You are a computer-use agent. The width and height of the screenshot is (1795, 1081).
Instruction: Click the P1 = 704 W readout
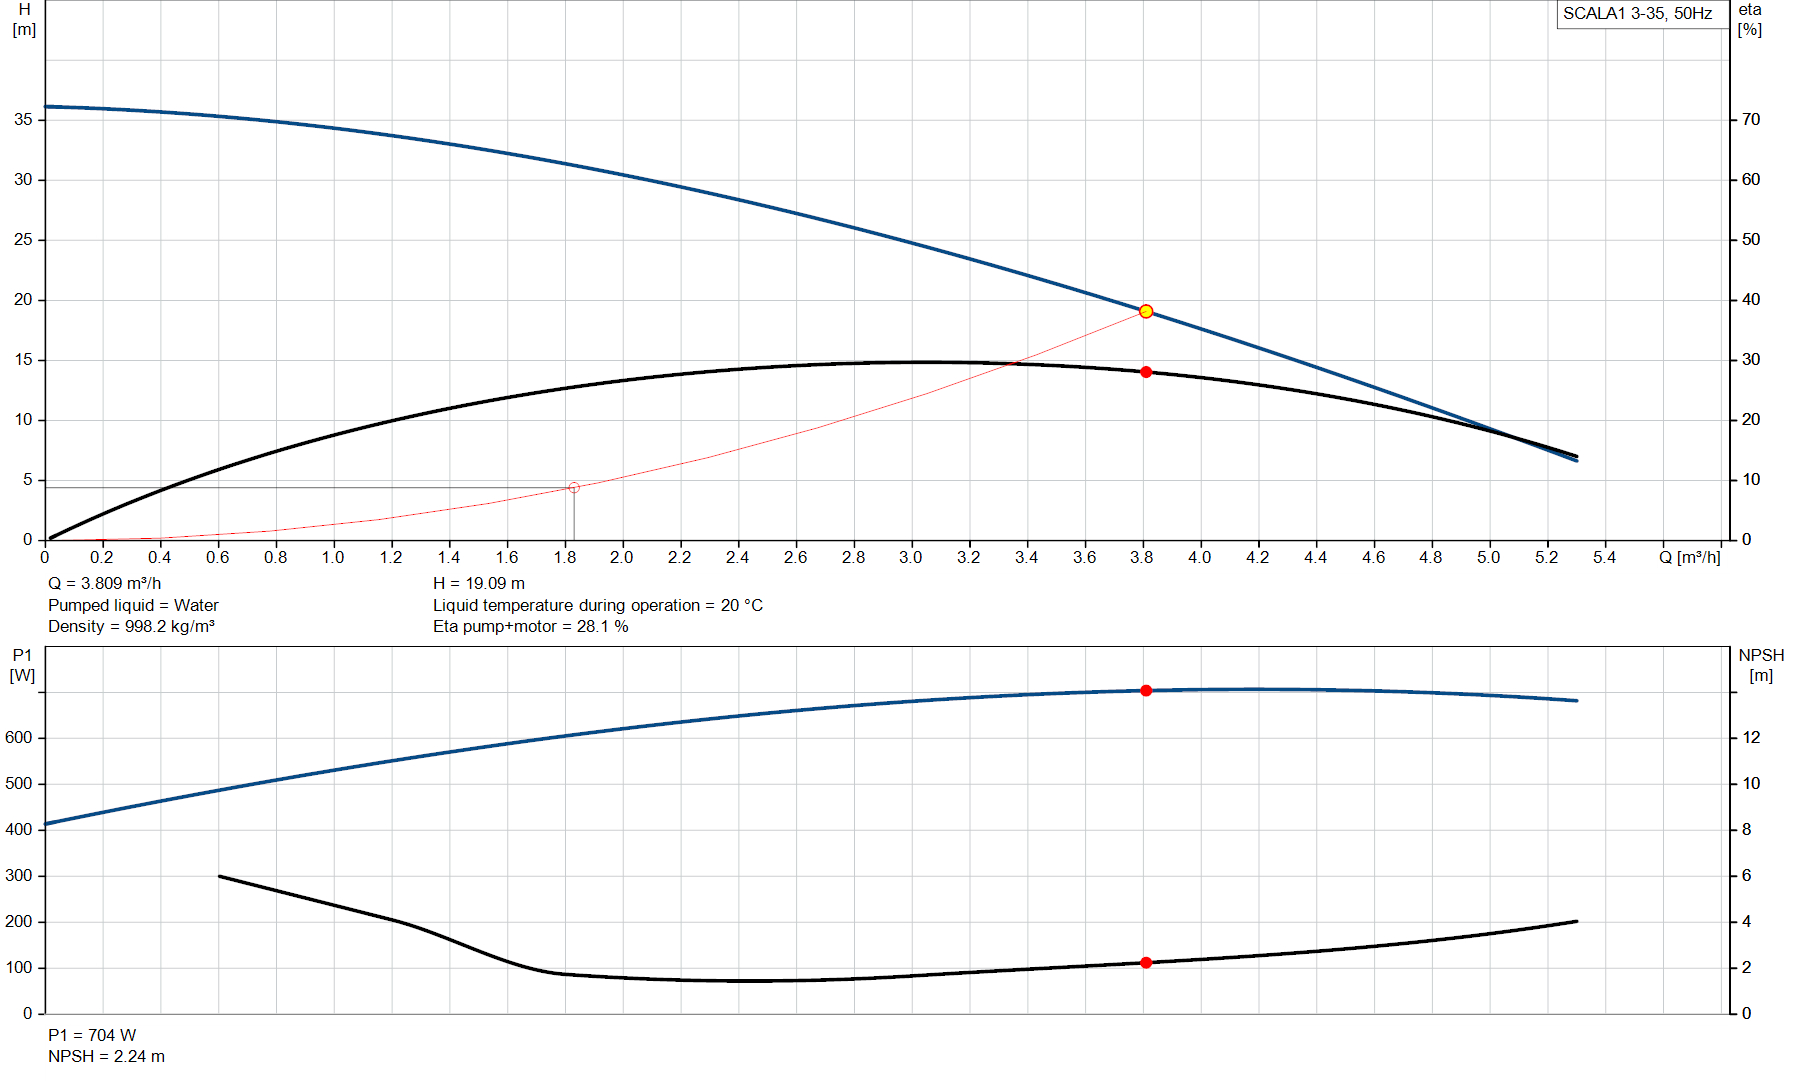click(x=92, y=1035)
